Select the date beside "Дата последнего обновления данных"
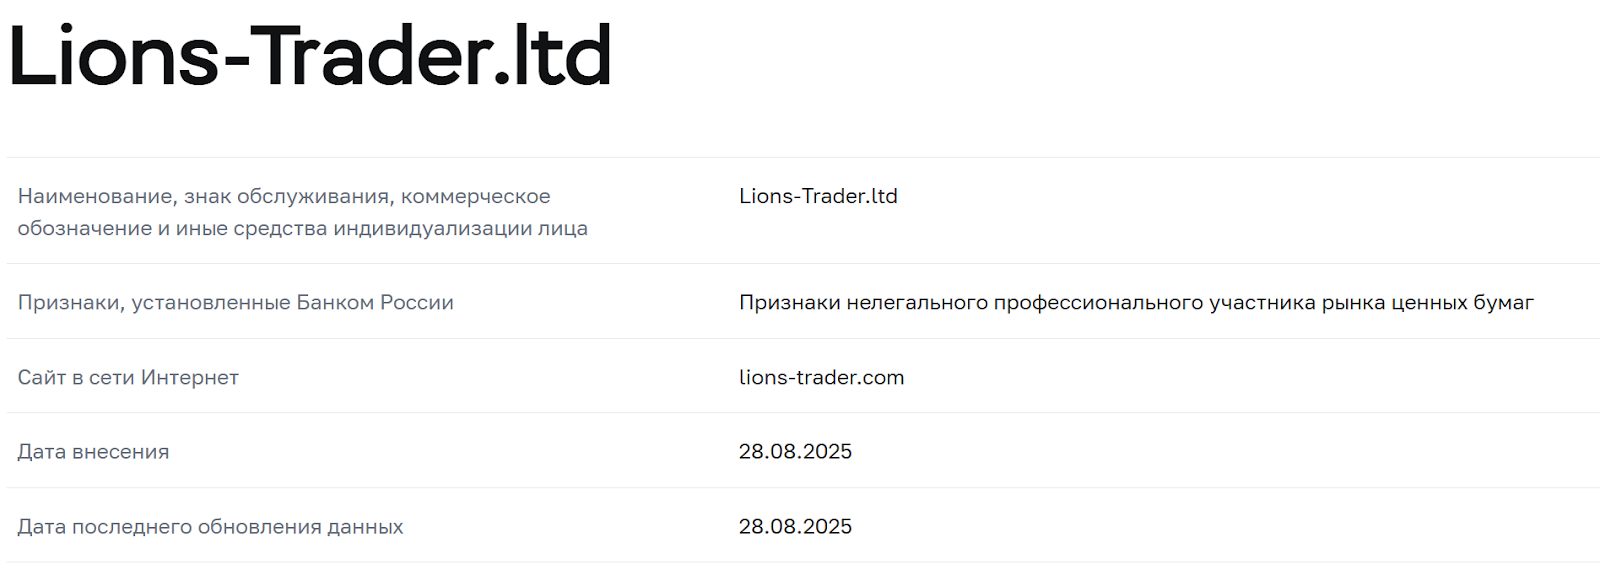The height and width of the screenshot is (570, 1600). (795, 527)
